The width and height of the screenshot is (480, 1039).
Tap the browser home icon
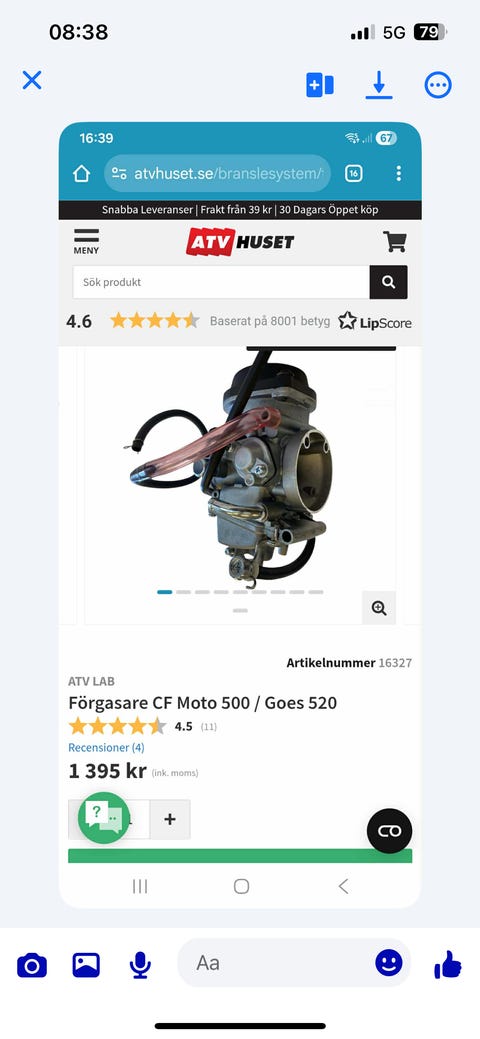[81, 174]
